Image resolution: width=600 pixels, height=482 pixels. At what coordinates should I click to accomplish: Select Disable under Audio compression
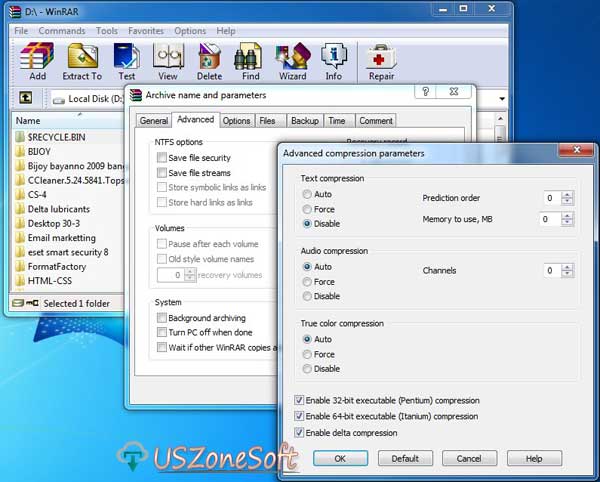307,296
